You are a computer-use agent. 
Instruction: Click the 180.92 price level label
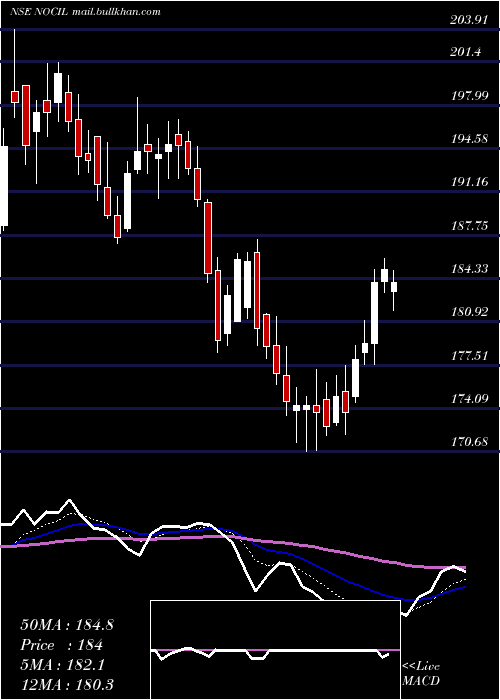[x=469, y=312]
